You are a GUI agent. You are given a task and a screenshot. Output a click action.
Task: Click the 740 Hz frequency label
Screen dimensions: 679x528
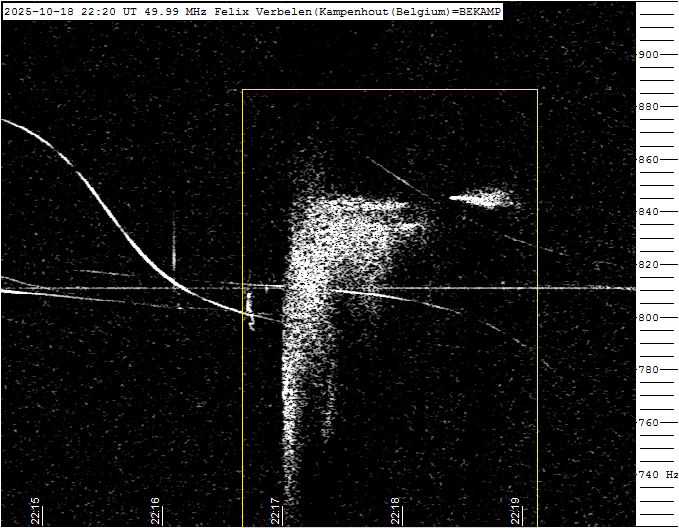pos(656,475)
